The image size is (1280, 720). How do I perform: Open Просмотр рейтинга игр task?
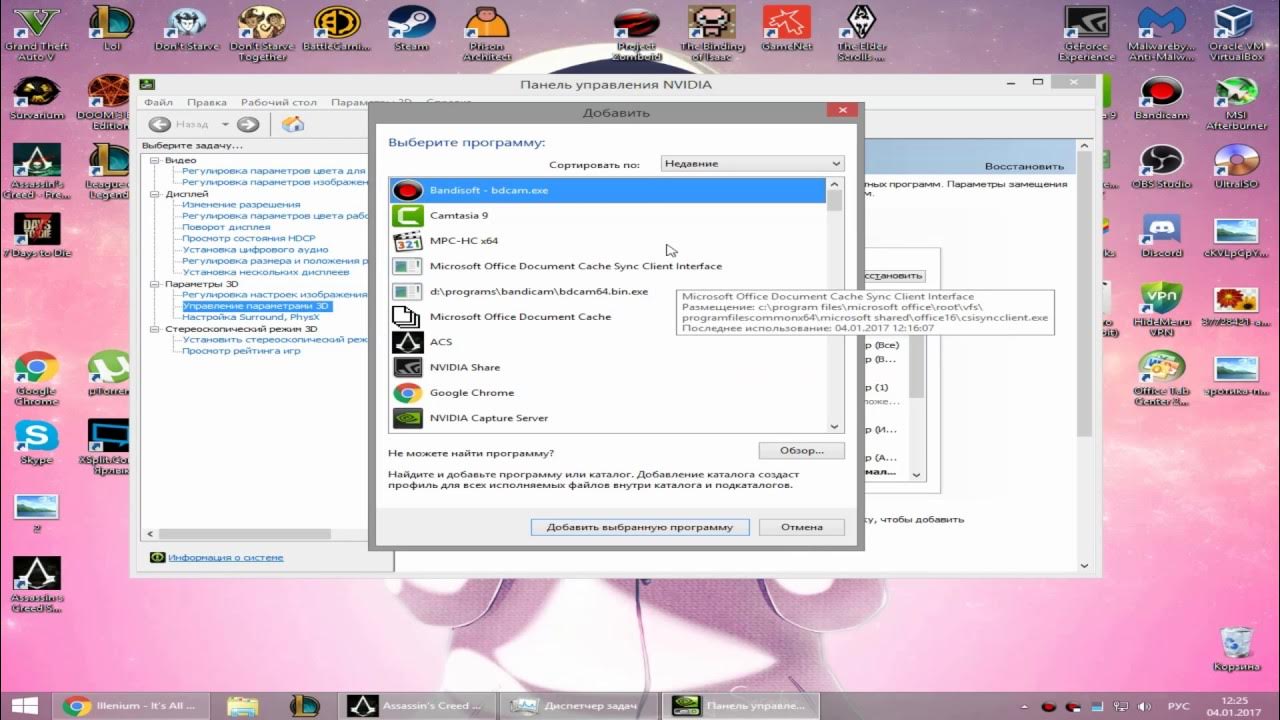tap(241, 351)
